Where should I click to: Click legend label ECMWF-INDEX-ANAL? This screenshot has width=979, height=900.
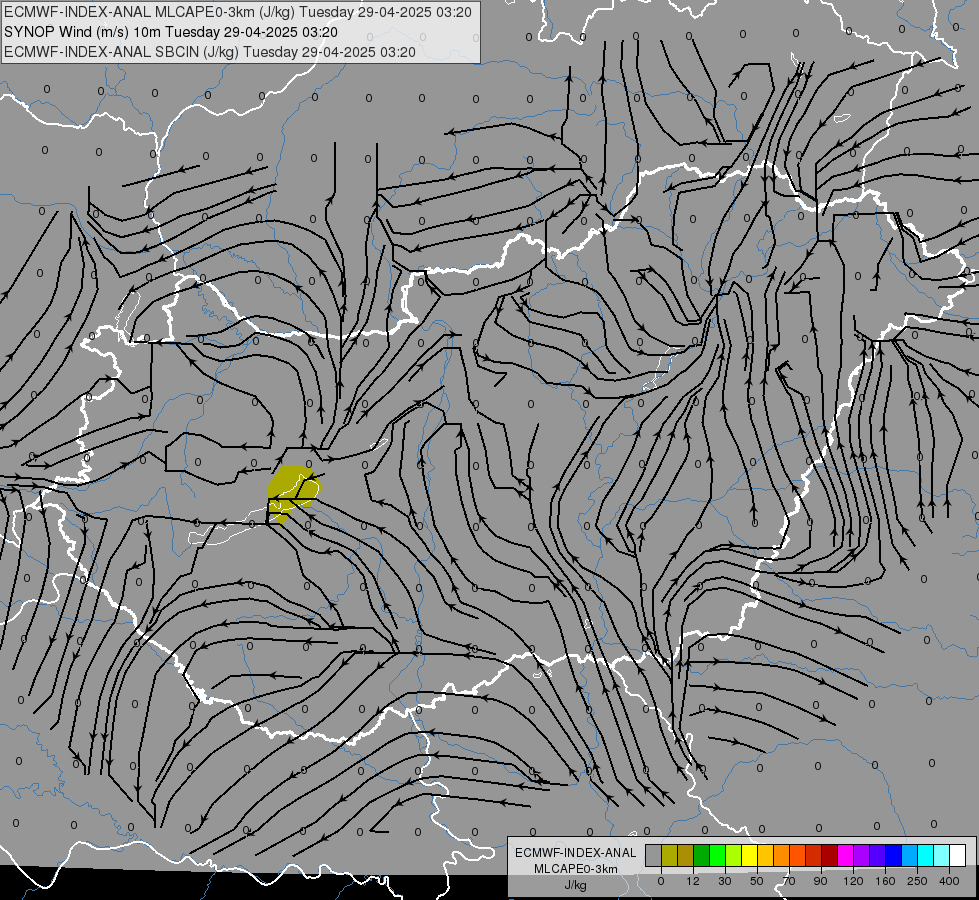(576, 853)
